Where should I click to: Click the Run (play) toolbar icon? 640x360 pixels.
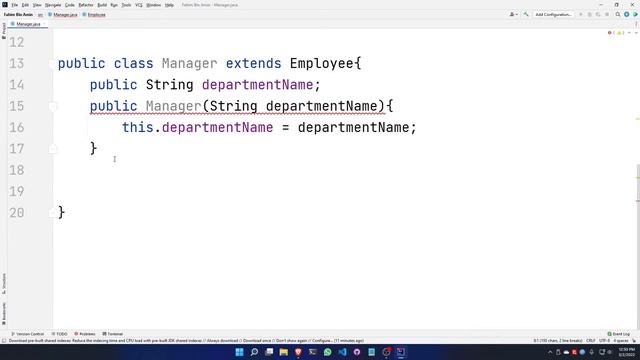pos(581,14)
